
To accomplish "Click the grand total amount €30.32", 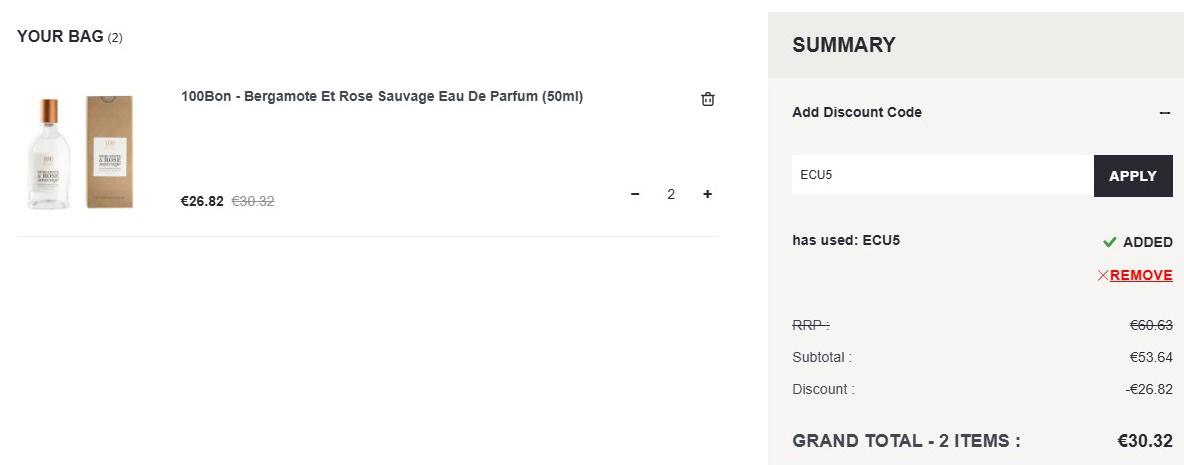I will [1145, 441].
